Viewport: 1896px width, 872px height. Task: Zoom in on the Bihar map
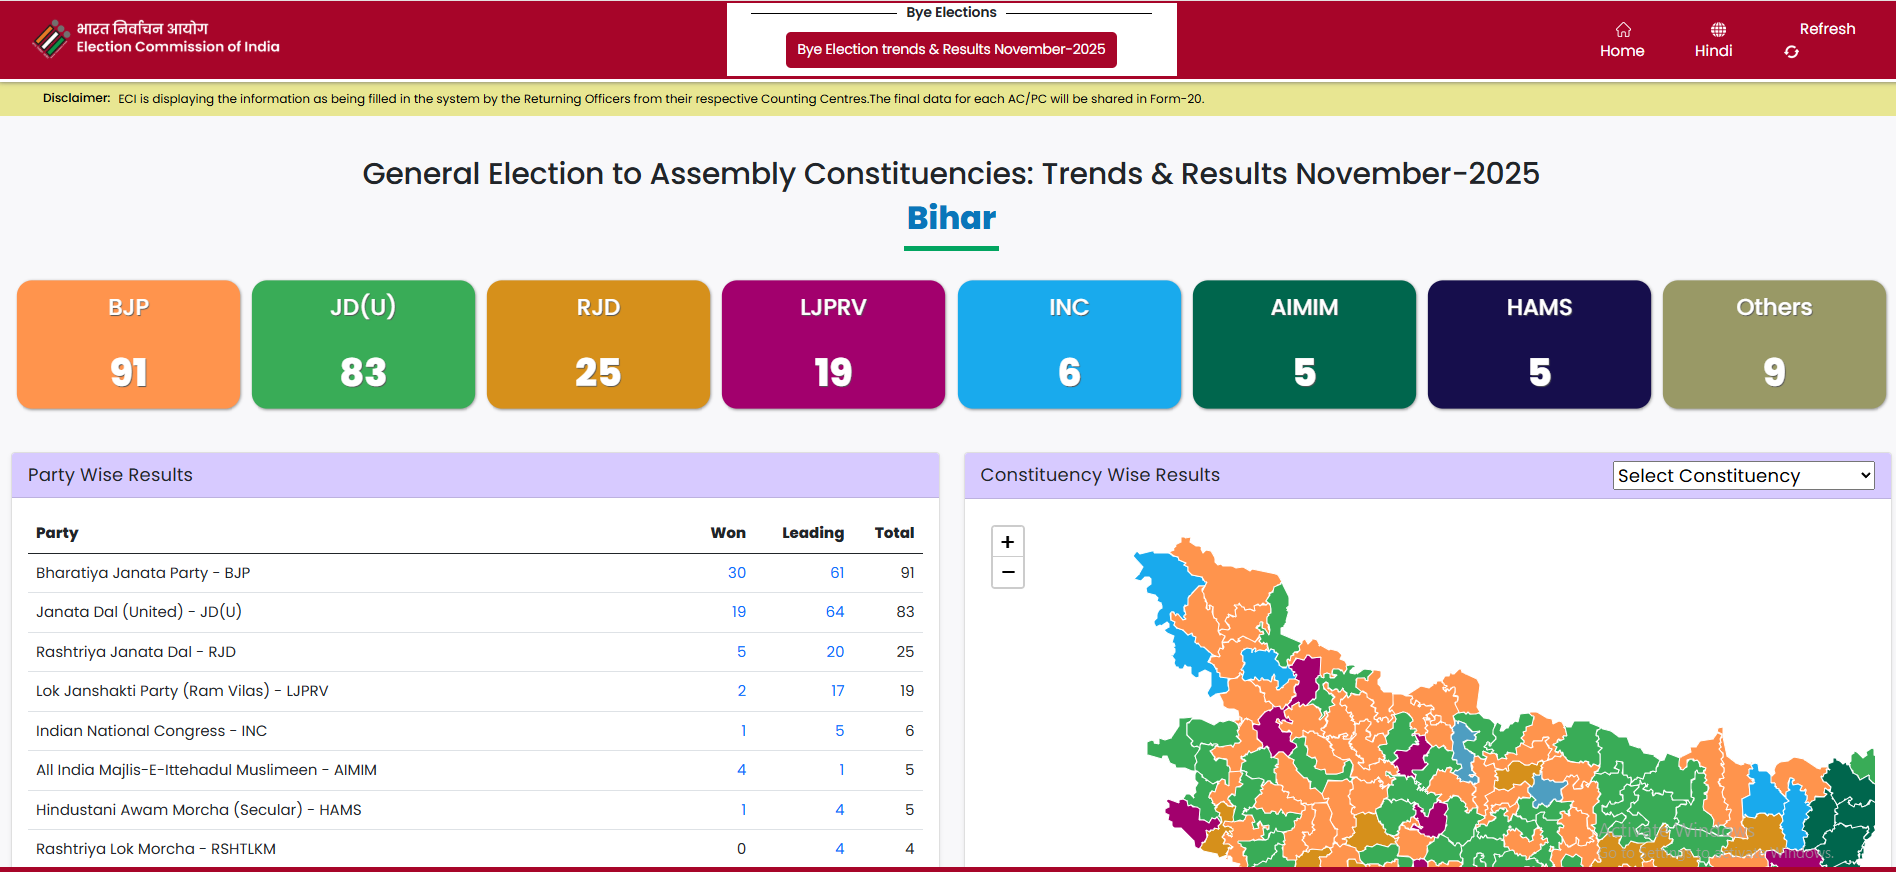click(1007, 542)
